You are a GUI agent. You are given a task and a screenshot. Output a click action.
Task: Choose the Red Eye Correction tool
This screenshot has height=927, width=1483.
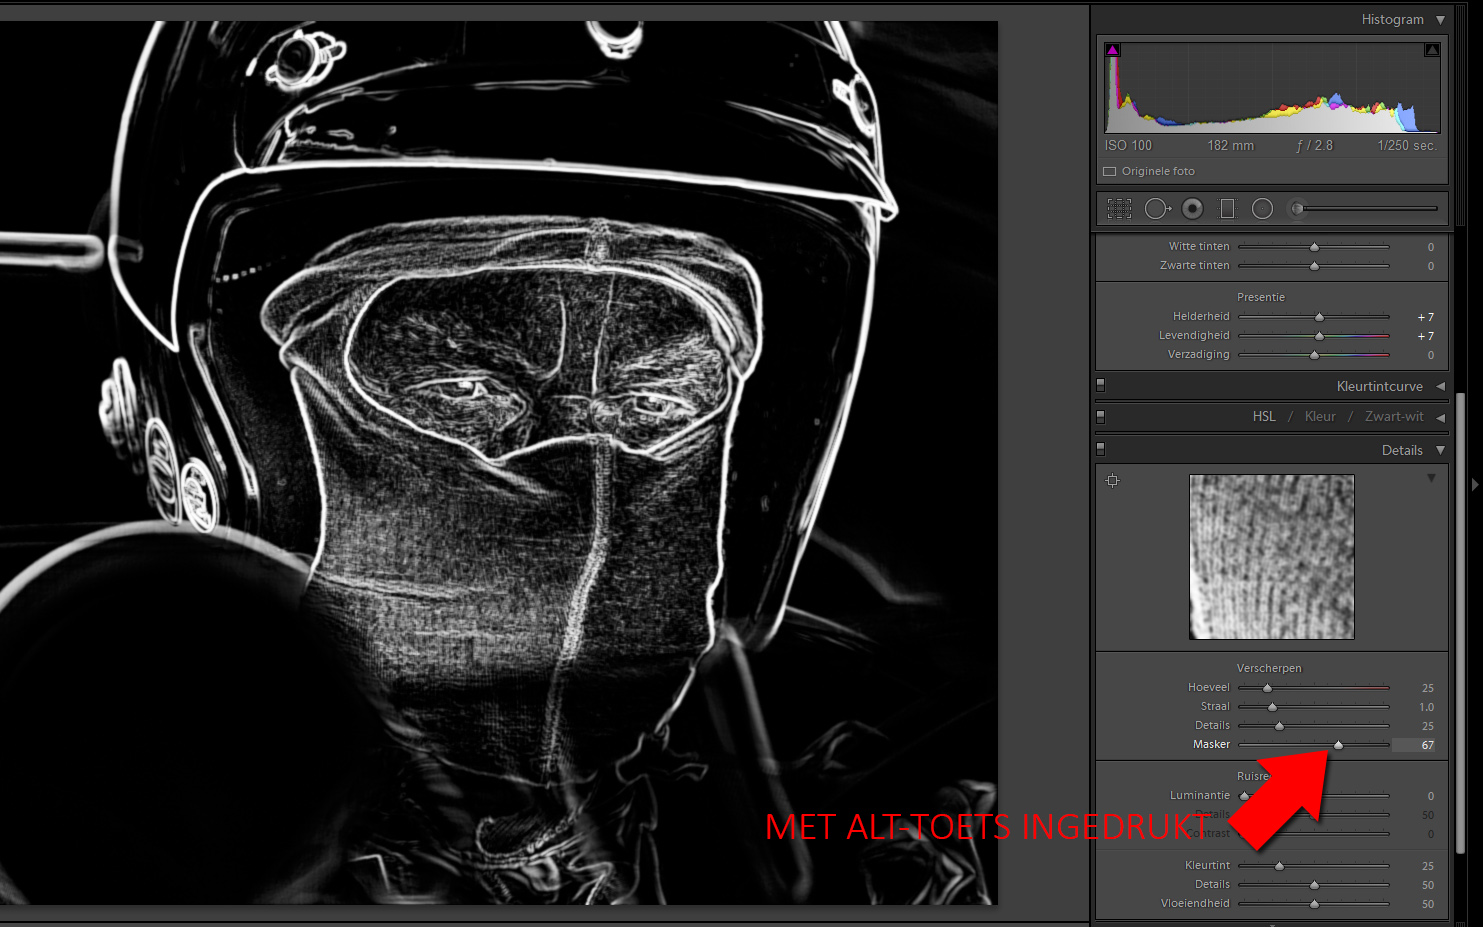(x=1192, y=209)
